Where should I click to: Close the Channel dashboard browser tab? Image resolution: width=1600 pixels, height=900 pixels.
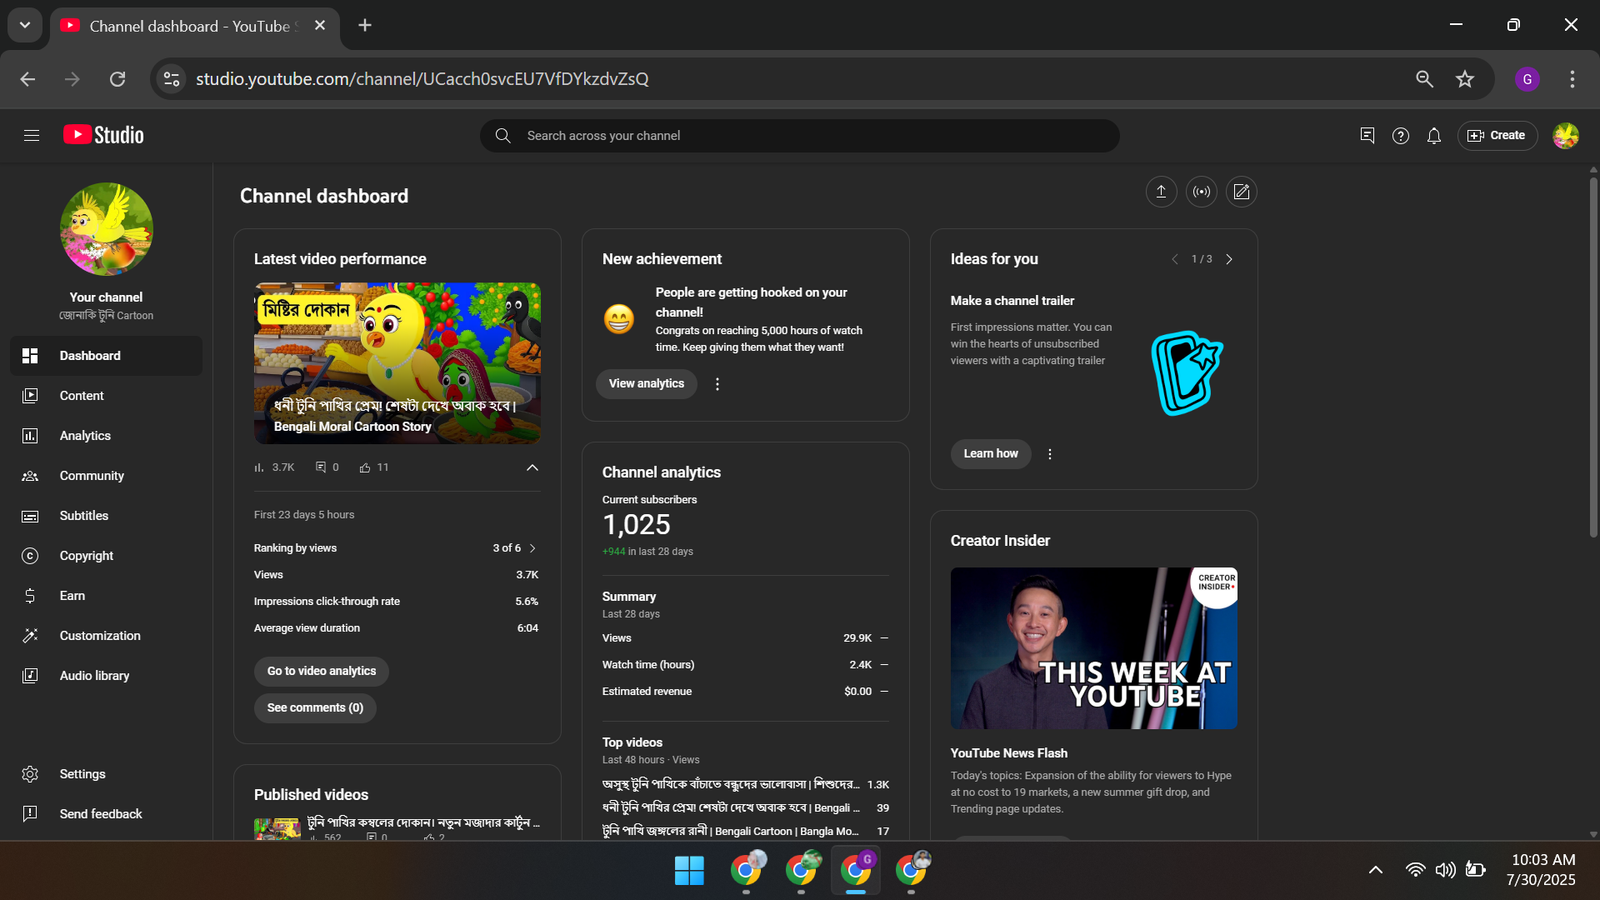pyautogui.click(x=320, y=26)
